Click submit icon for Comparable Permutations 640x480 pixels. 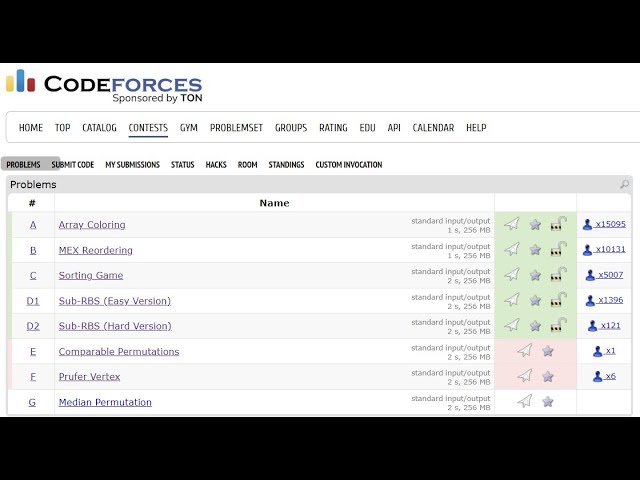(525, 350)
